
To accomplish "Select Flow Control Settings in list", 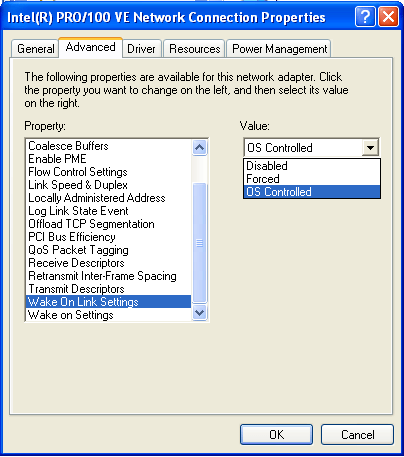I will click(x=108, y=172).
